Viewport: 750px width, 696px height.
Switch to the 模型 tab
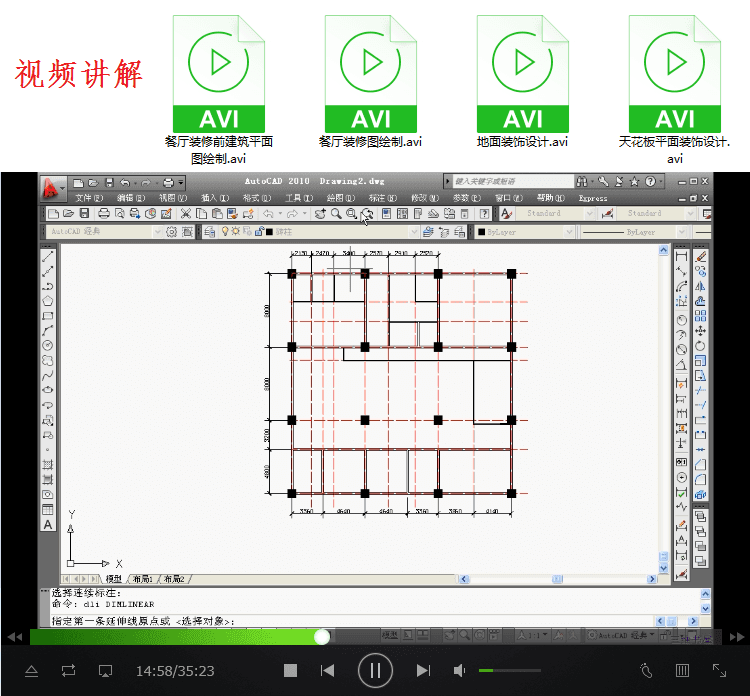click(114, 579)
